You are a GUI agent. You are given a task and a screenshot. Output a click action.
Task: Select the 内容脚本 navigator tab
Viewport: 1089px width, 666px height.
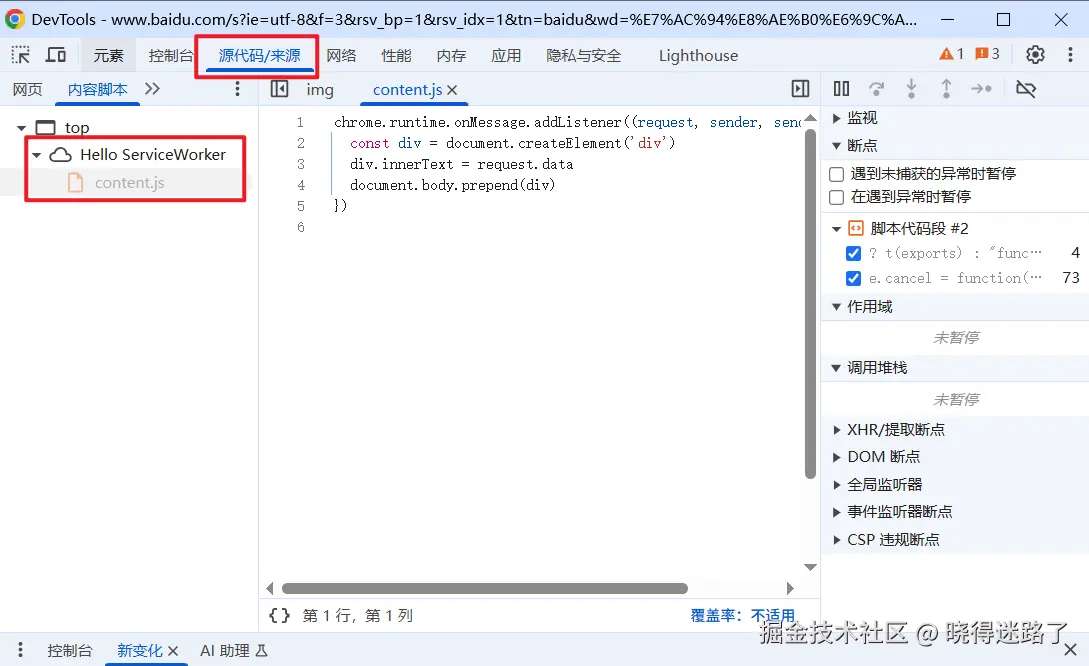pyautogui.click(x=98, y=89)
